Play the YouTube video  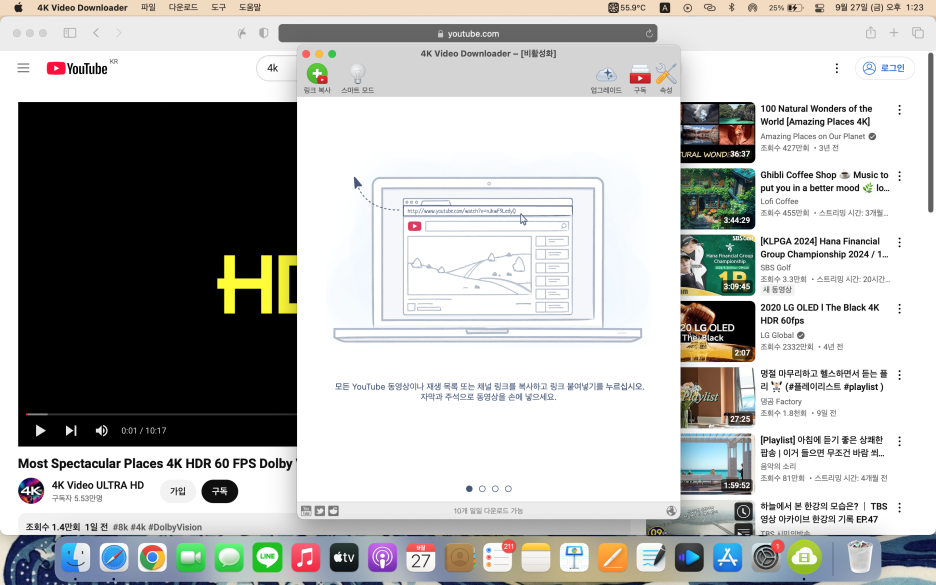click(x=40, y=430)
